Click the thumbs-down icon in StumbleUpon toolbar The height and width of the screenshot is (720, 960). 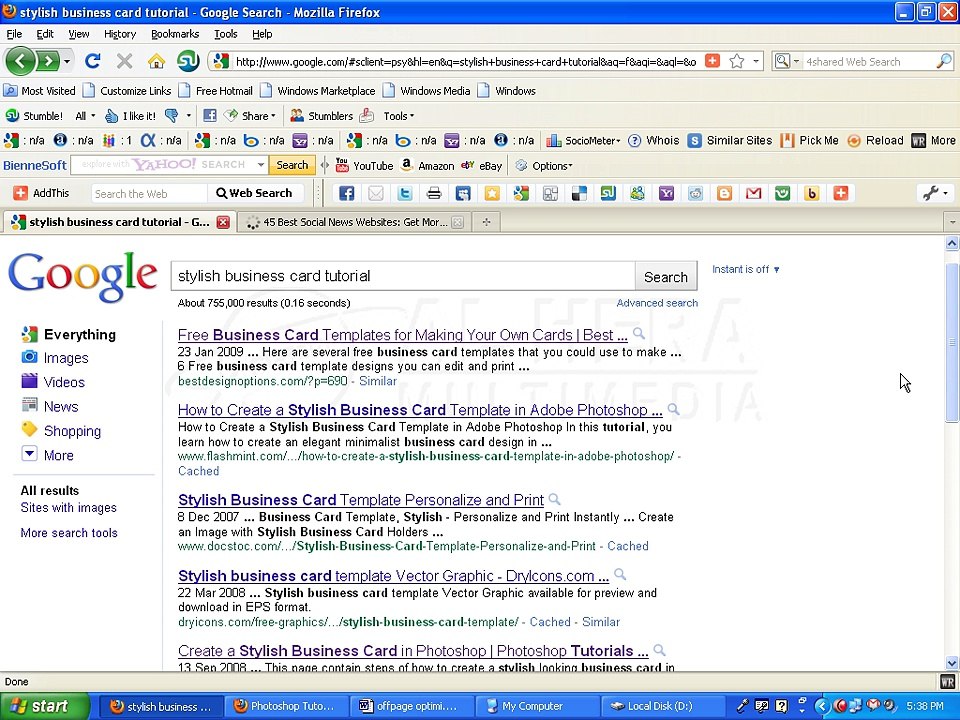(171, 116)
